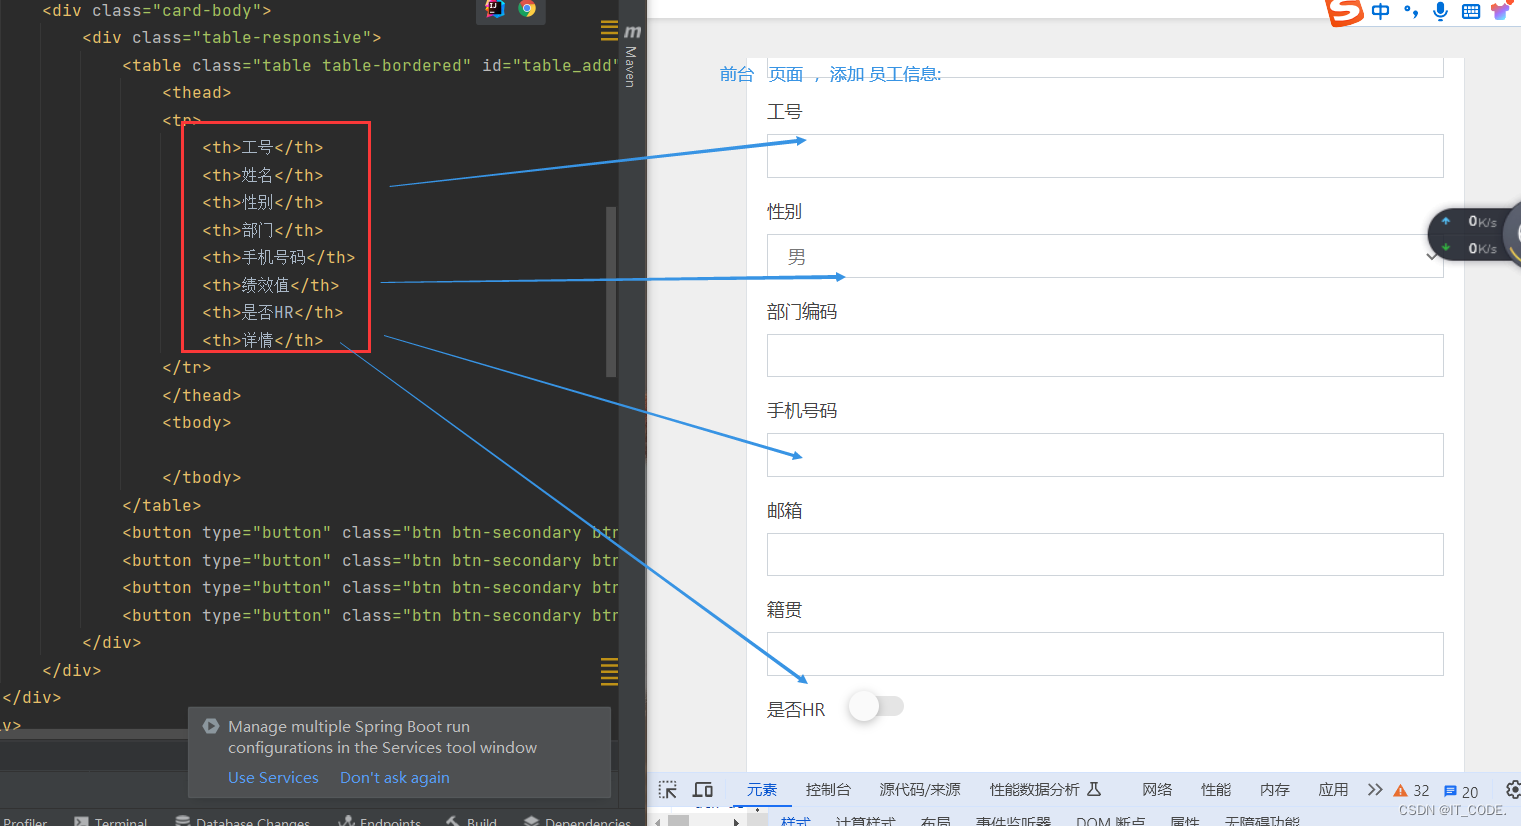Expand hidden DevTools panels via the chevron
The height and width of the screenshot is (826, 1521).
click(x=1375, y=789)
